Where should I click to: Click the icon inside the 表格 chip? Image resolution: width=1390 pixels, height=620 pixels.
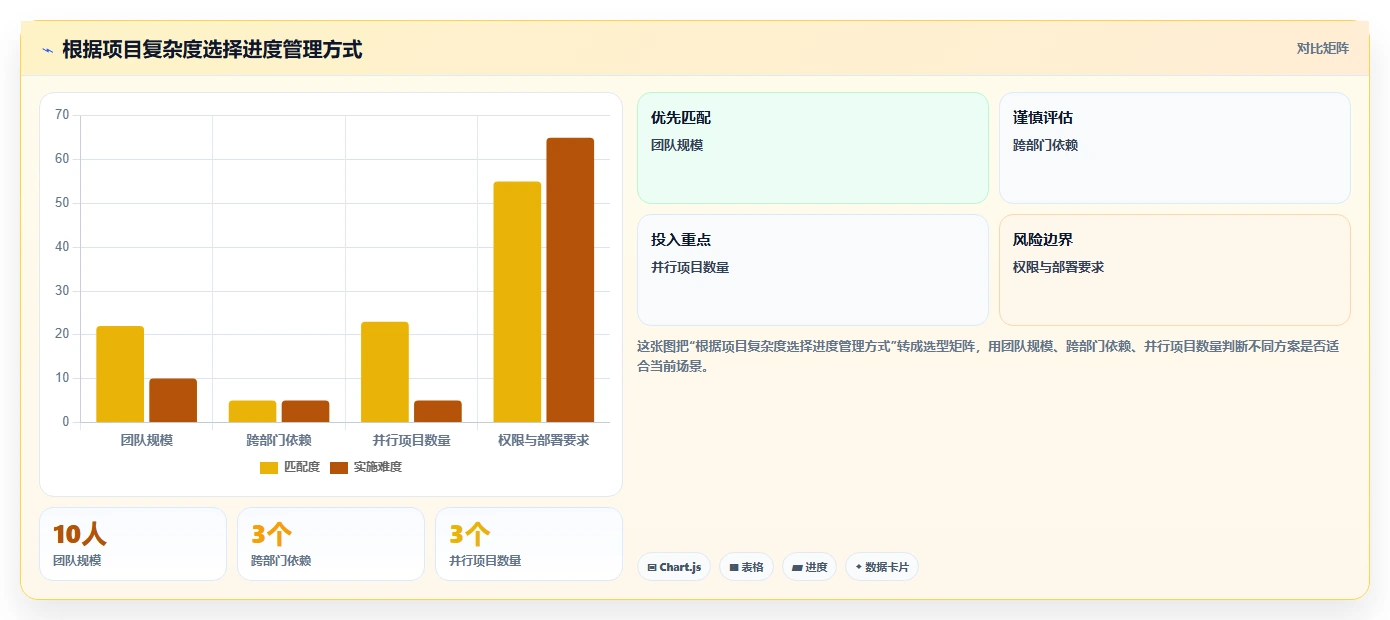pyautogui.click(x=734, y=568)
